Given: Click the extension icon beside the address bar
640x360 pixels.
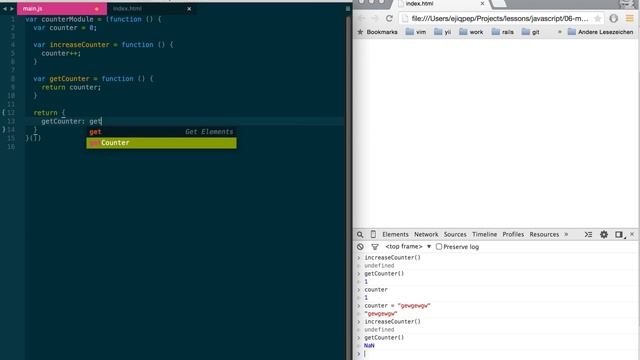Looking at the screenshot, I should [613, 18].
